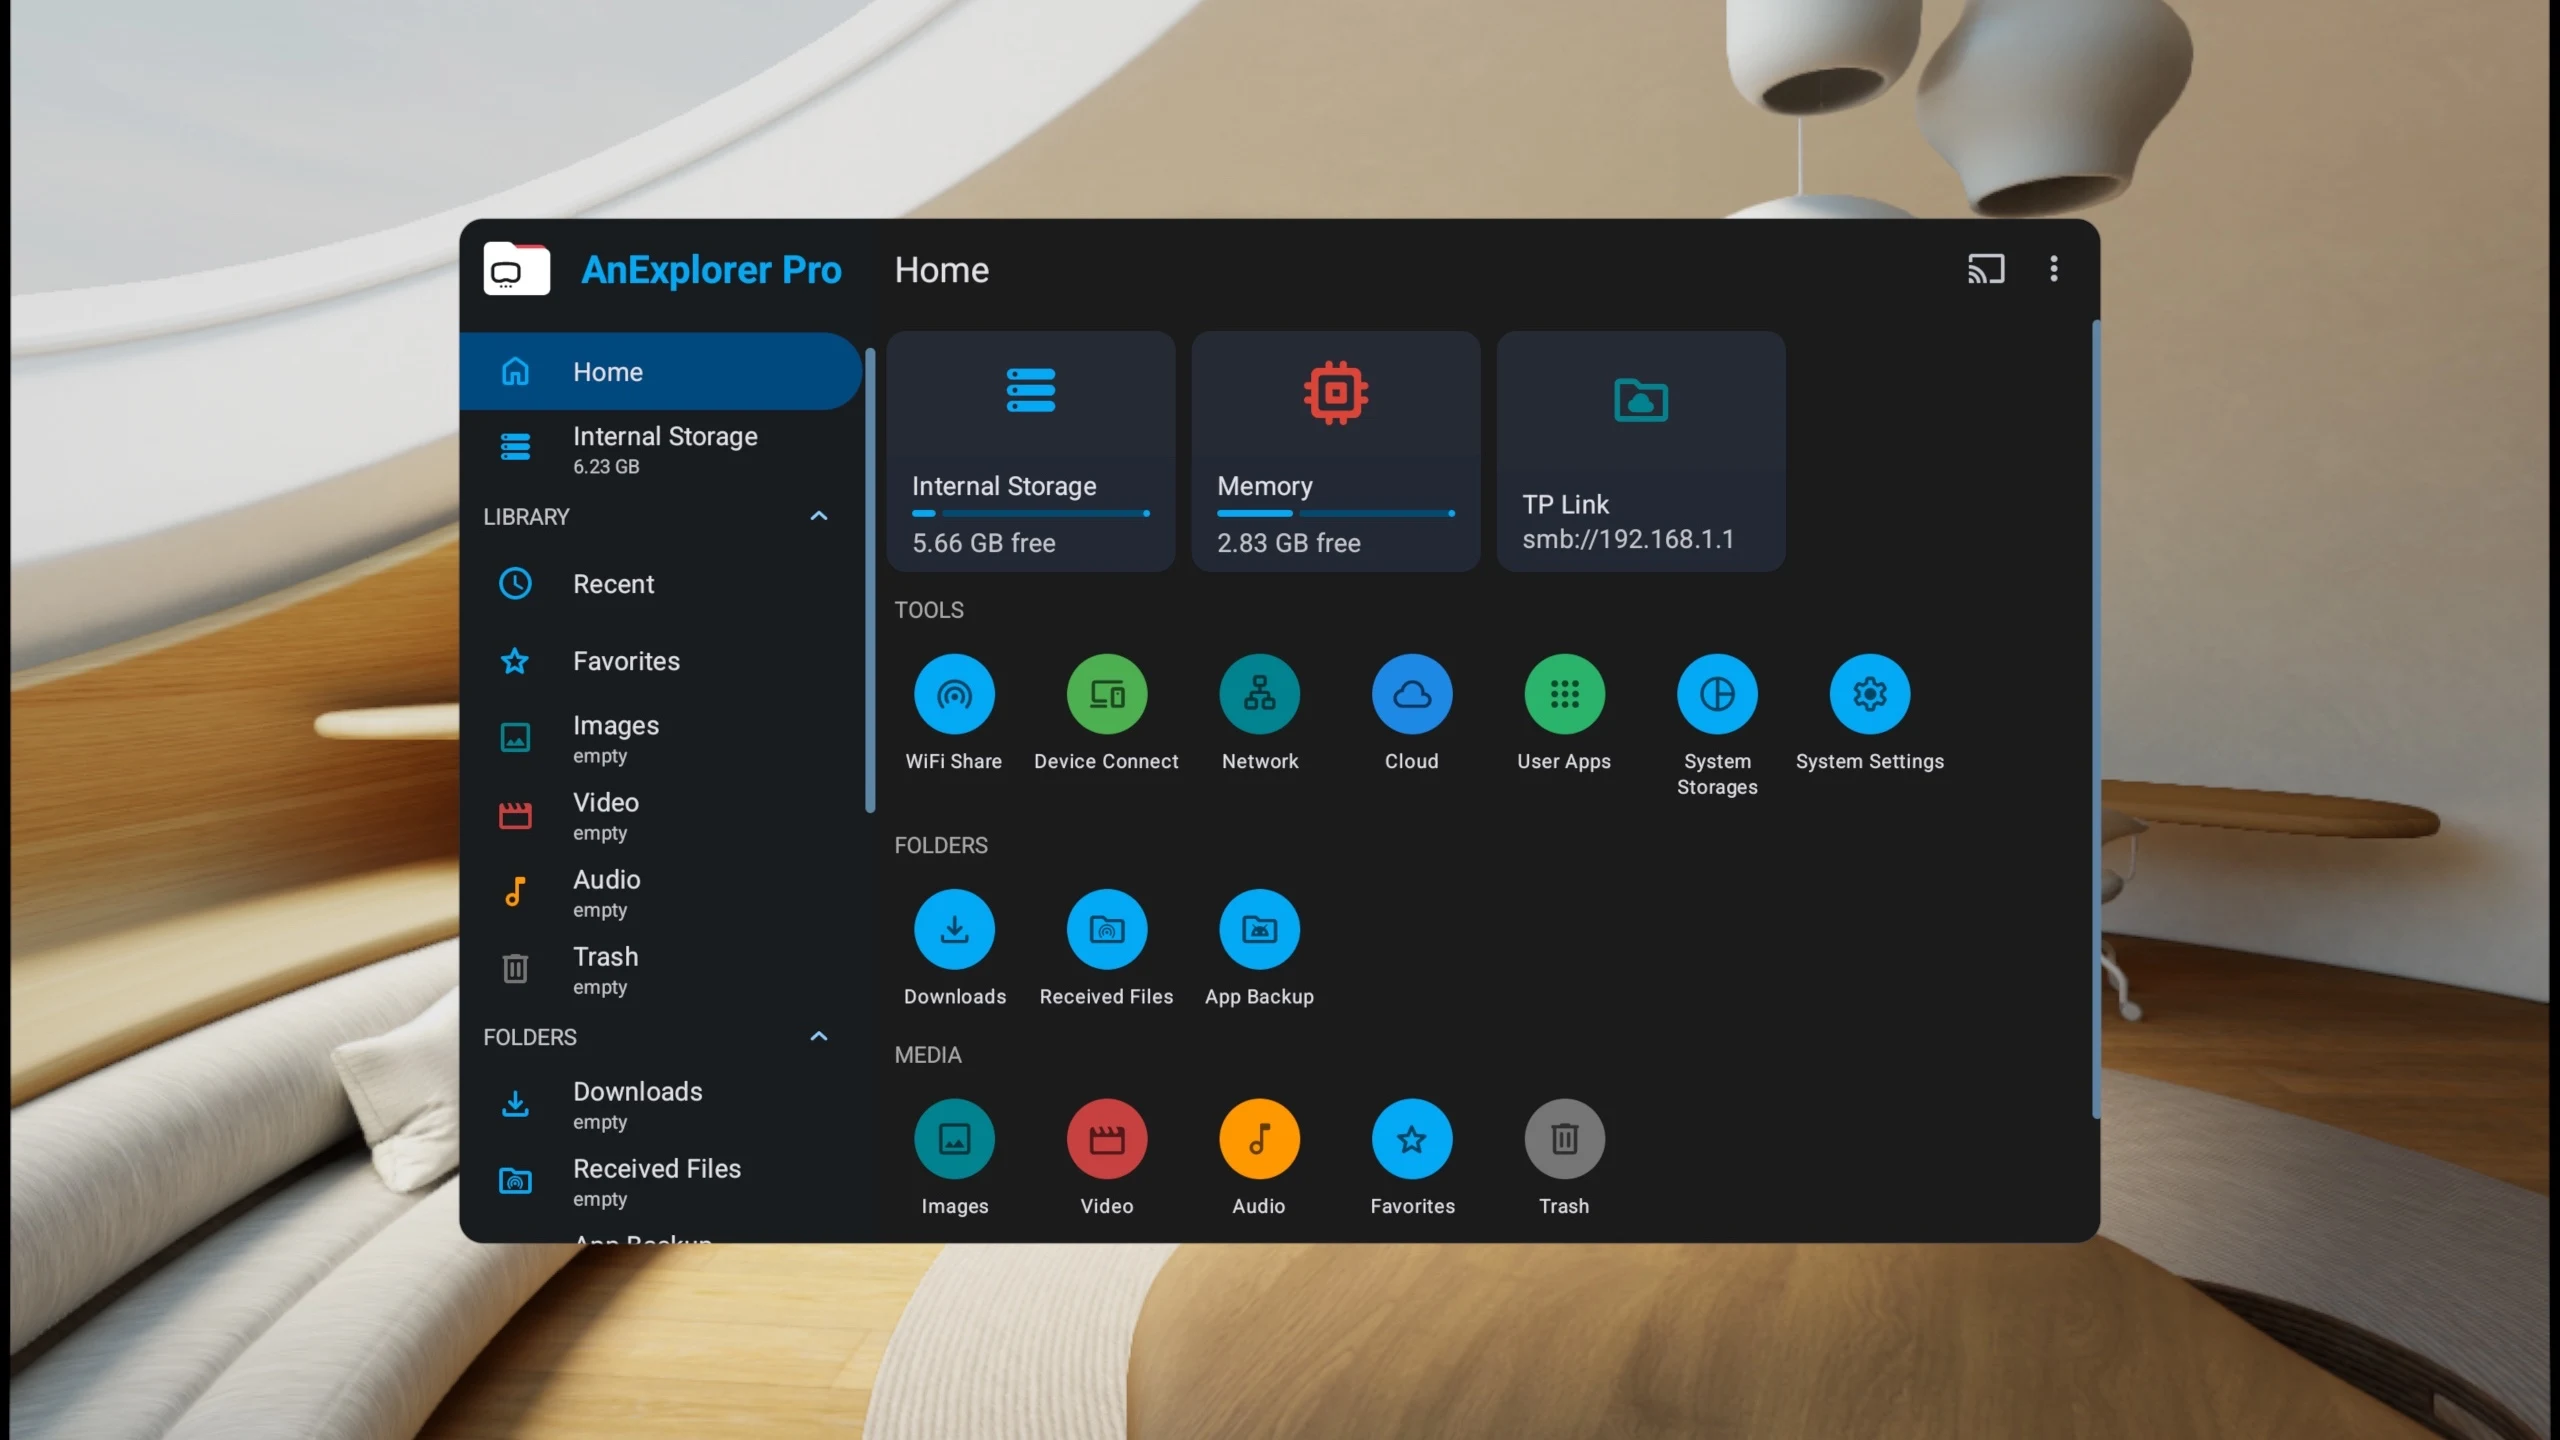Open Downloads in sidebar folders
Screen dimensions: 2560x1440
pos(660,1105)
